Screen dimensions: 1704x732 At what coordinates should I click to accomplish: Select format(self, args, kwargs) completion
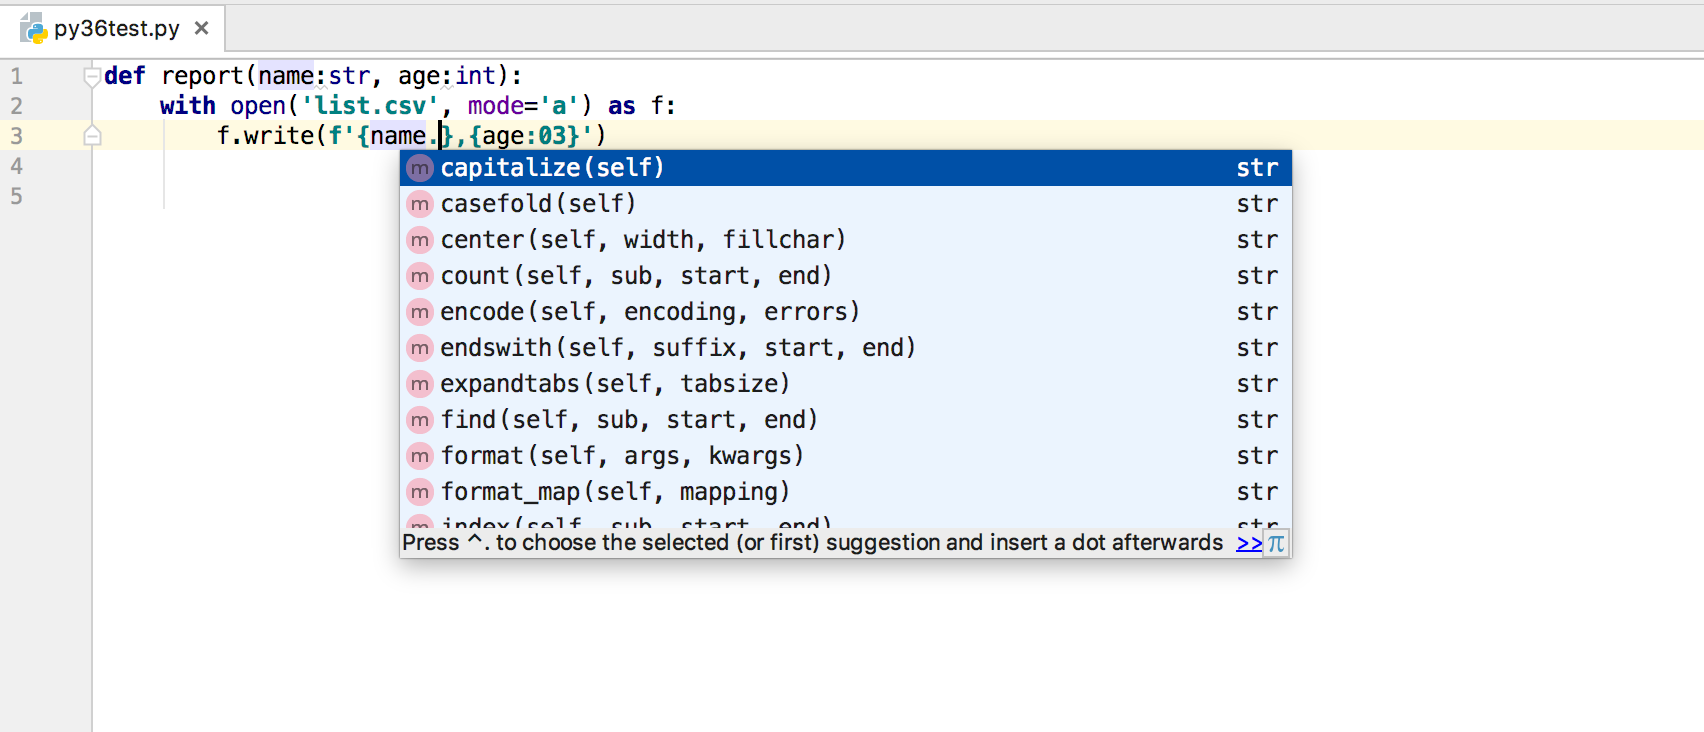coord(621,456)
